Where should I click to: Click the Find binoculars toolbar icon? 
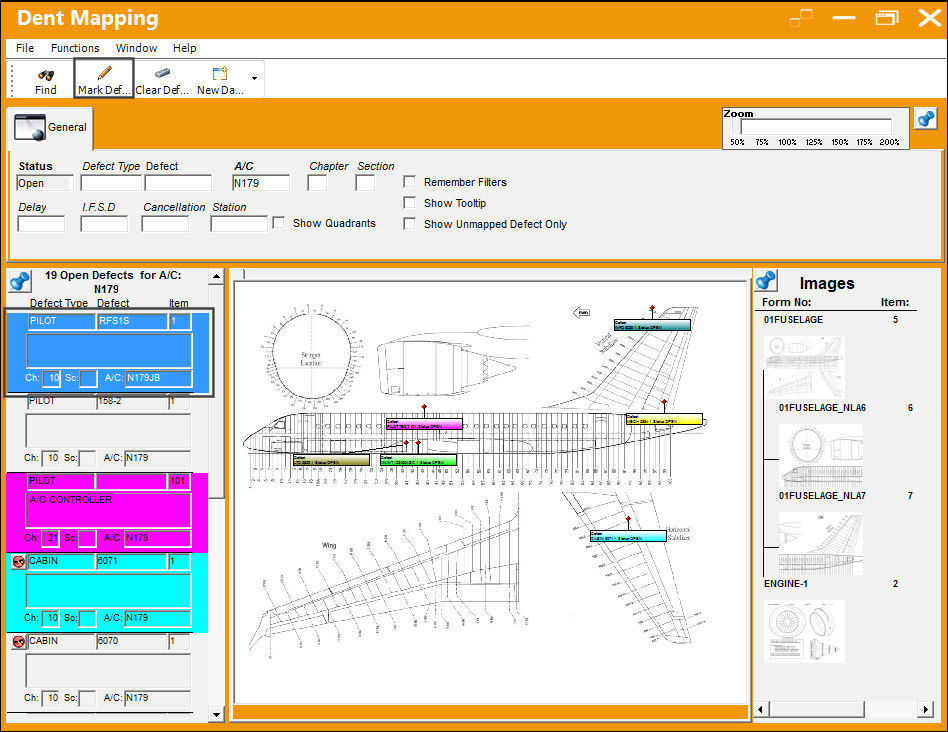click(x=45, y=74)
